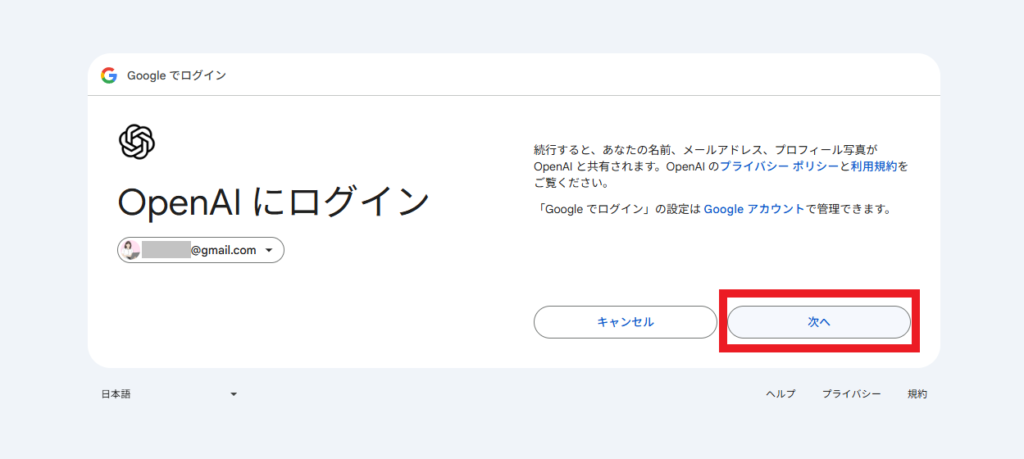
Task: Open the 日本語 language dropdown
Action: click(x=168, y=394)
